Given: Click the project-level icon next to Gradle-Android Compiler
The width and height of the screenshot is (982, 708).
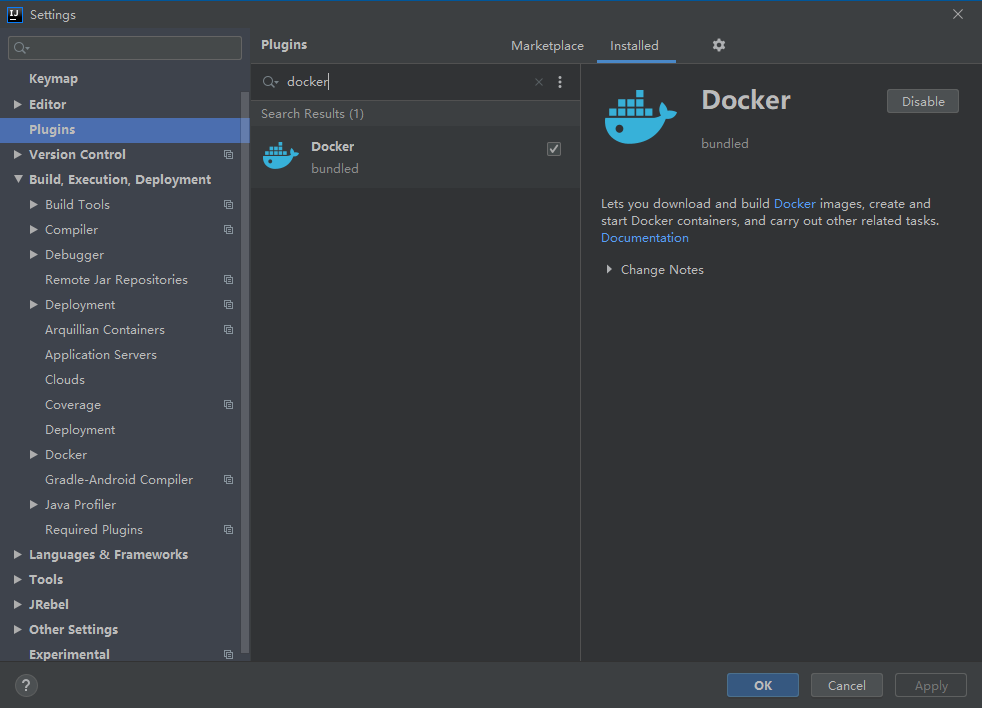Looking at the screenshot, I should coord(229,480).
